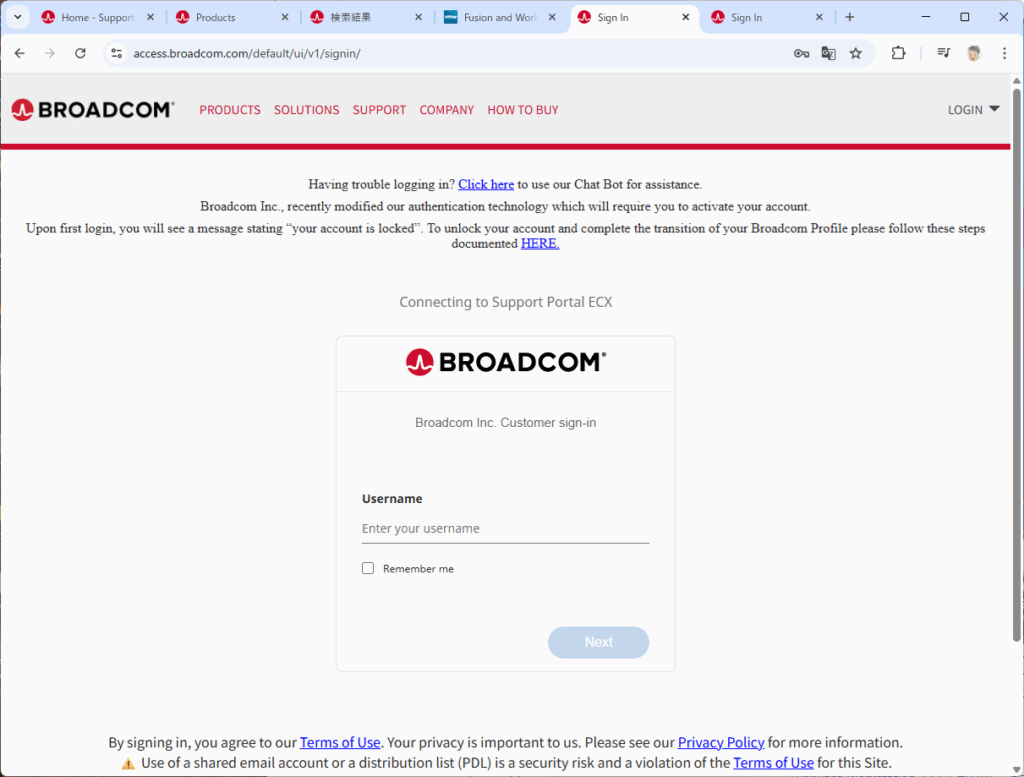1024x777 pixels.
Task: Expand the LOGIN dropdown
Action: pyautogui.click(x=974, y=110)
